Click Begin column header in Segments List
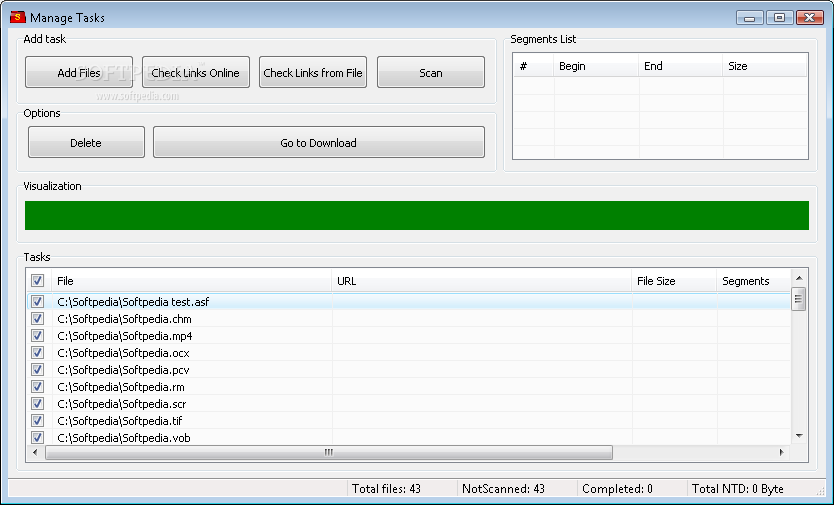Image resolution: width=834 pixels, height=505 pixels. coord(596,66)
